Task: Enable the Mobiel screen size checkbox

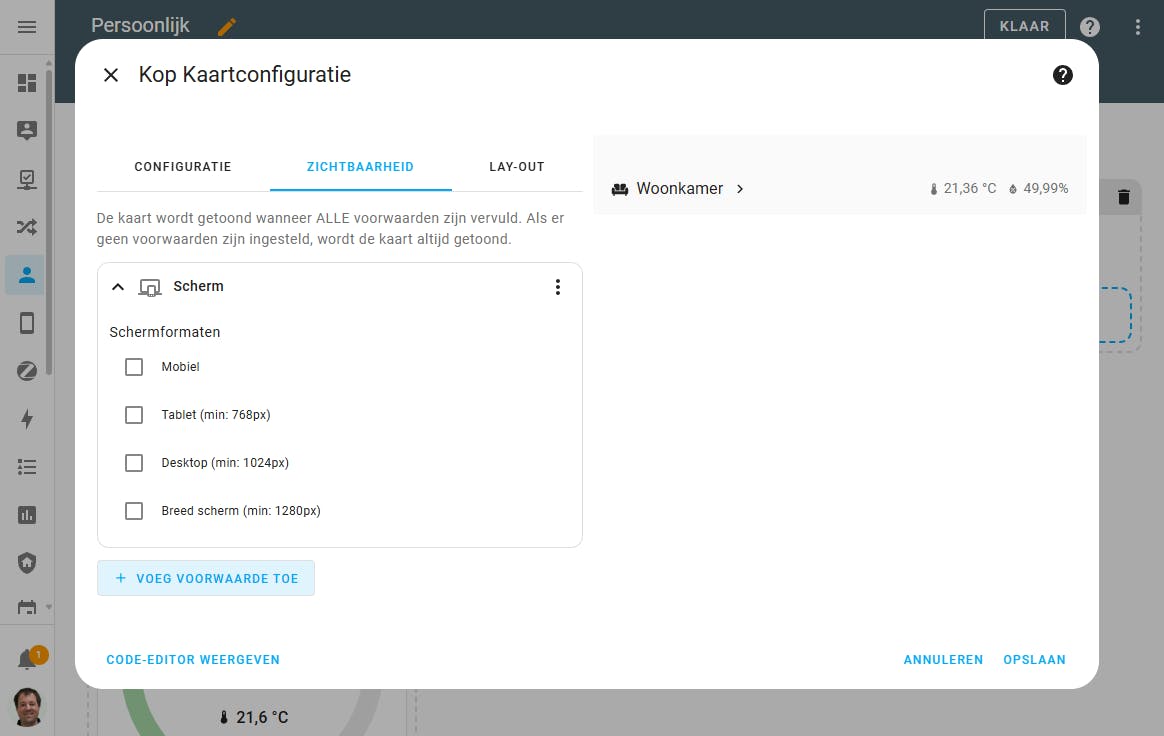Action: [x=134, y=367]
